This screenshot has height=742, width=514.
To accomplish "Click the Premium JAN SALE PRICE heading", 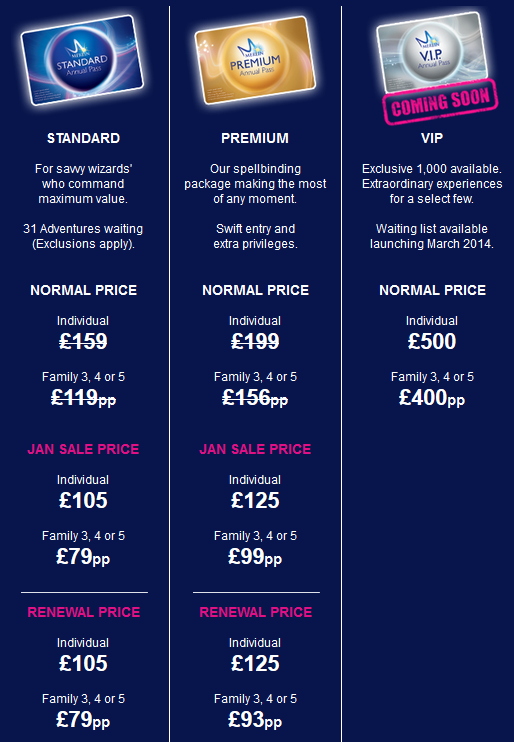I will 256,449.
